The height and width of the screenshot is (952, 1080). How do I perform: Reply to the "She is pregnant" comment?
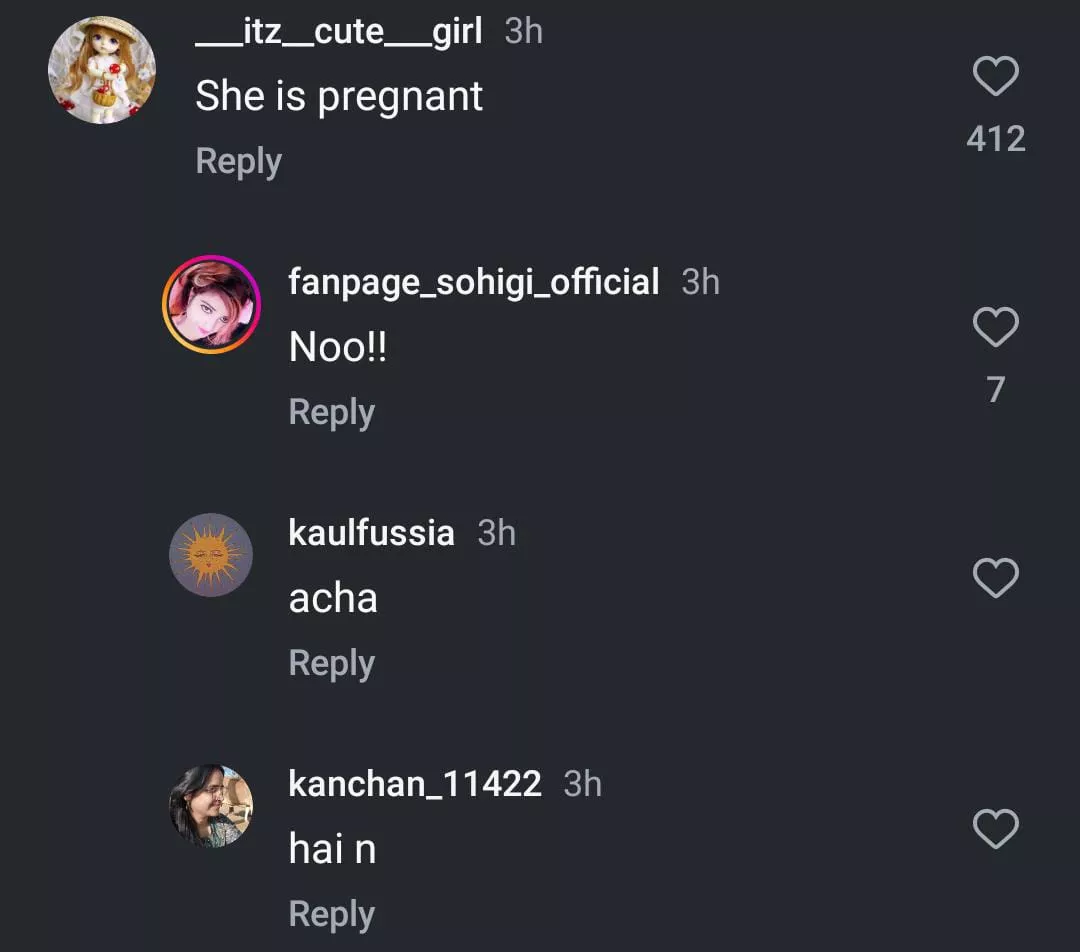tap(238, 162)
